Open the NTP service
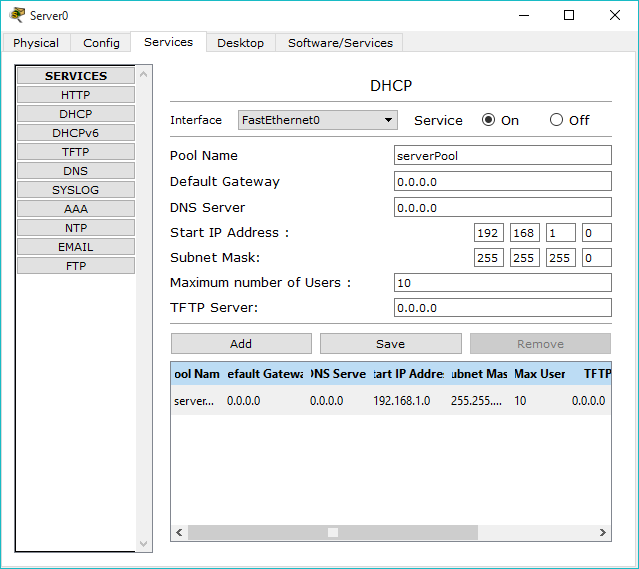639x569 pixels. pos(76,228)
